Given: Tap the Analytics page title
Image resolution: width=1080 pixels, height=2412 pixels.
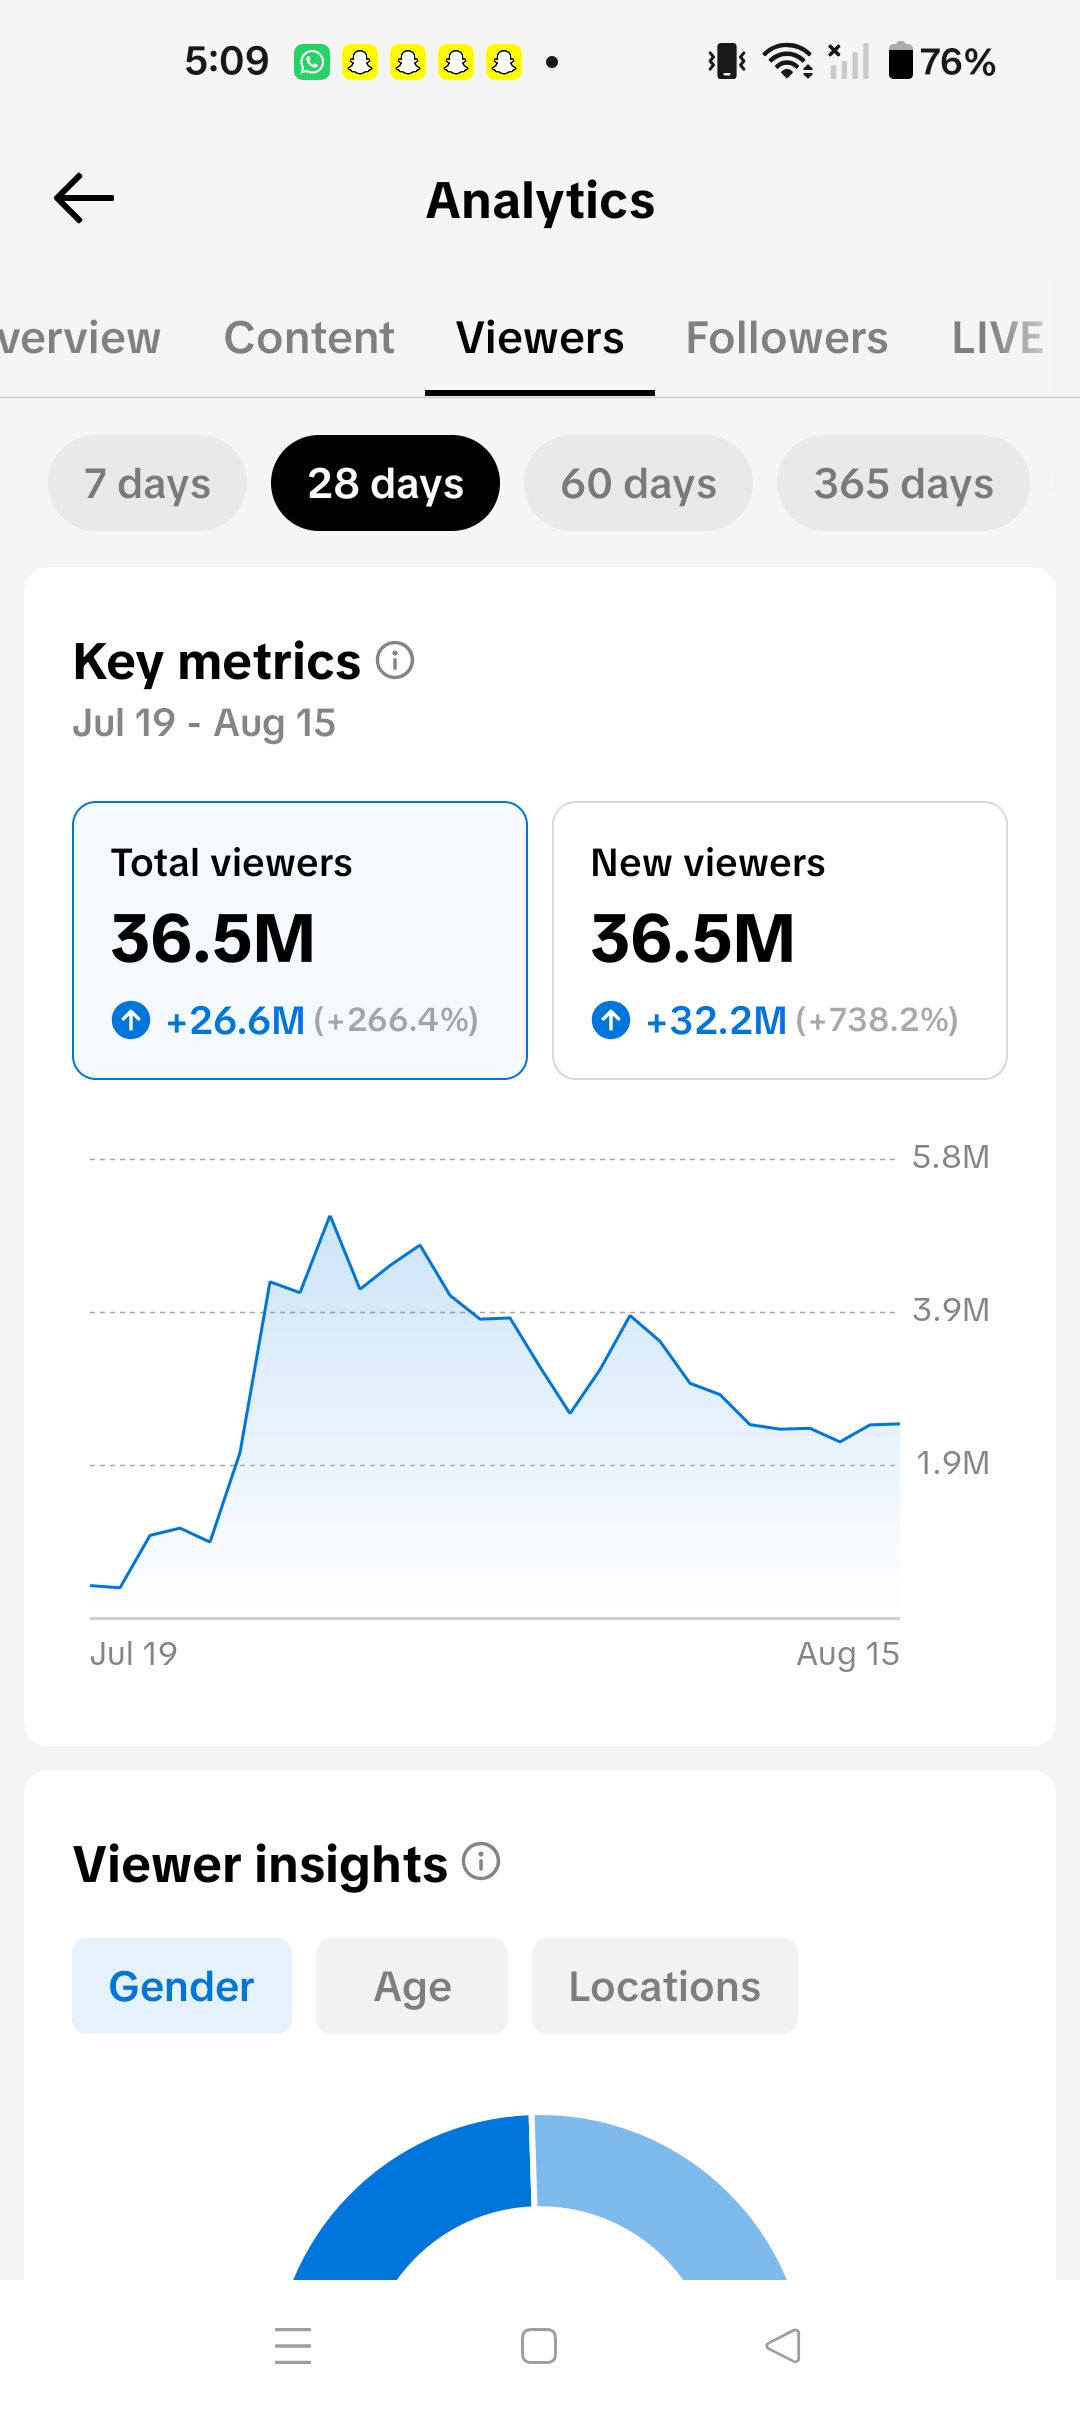Looking at the screenshot, I should click(540, 200).
